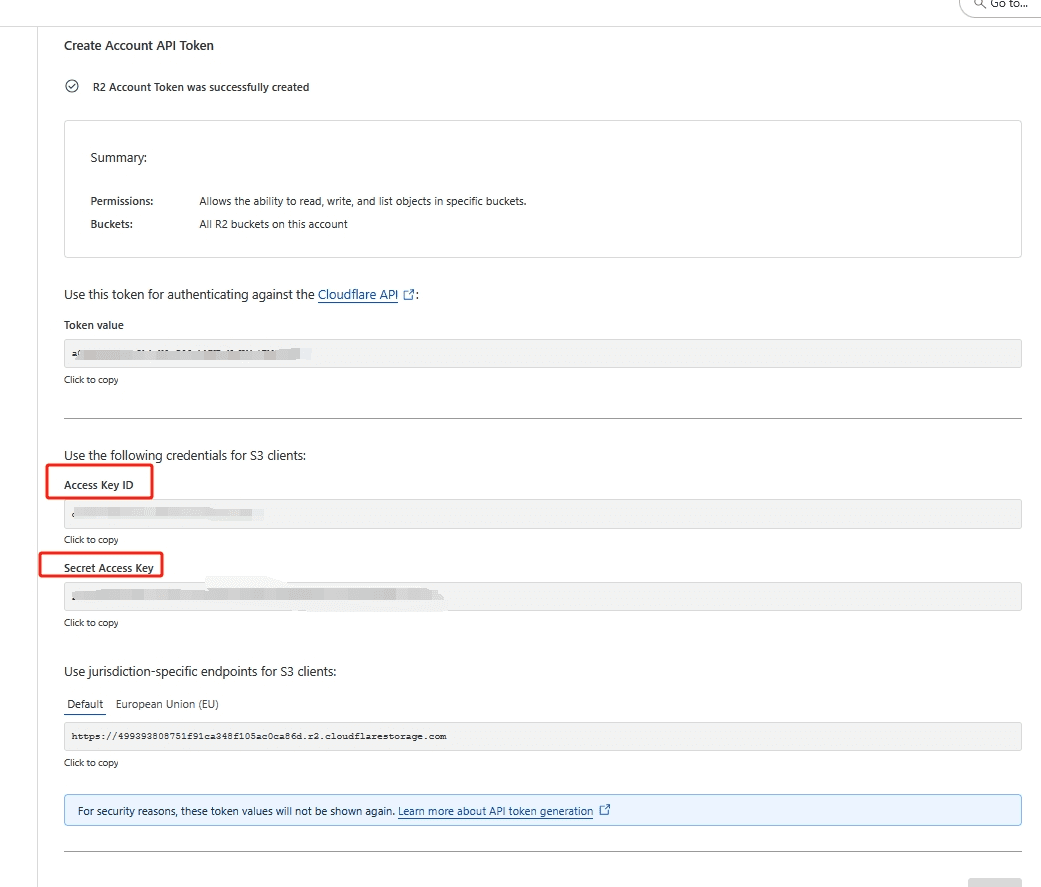This screenshot has height=887, width=1041.
Task: Click the Token value field
Action: (542, 354)
